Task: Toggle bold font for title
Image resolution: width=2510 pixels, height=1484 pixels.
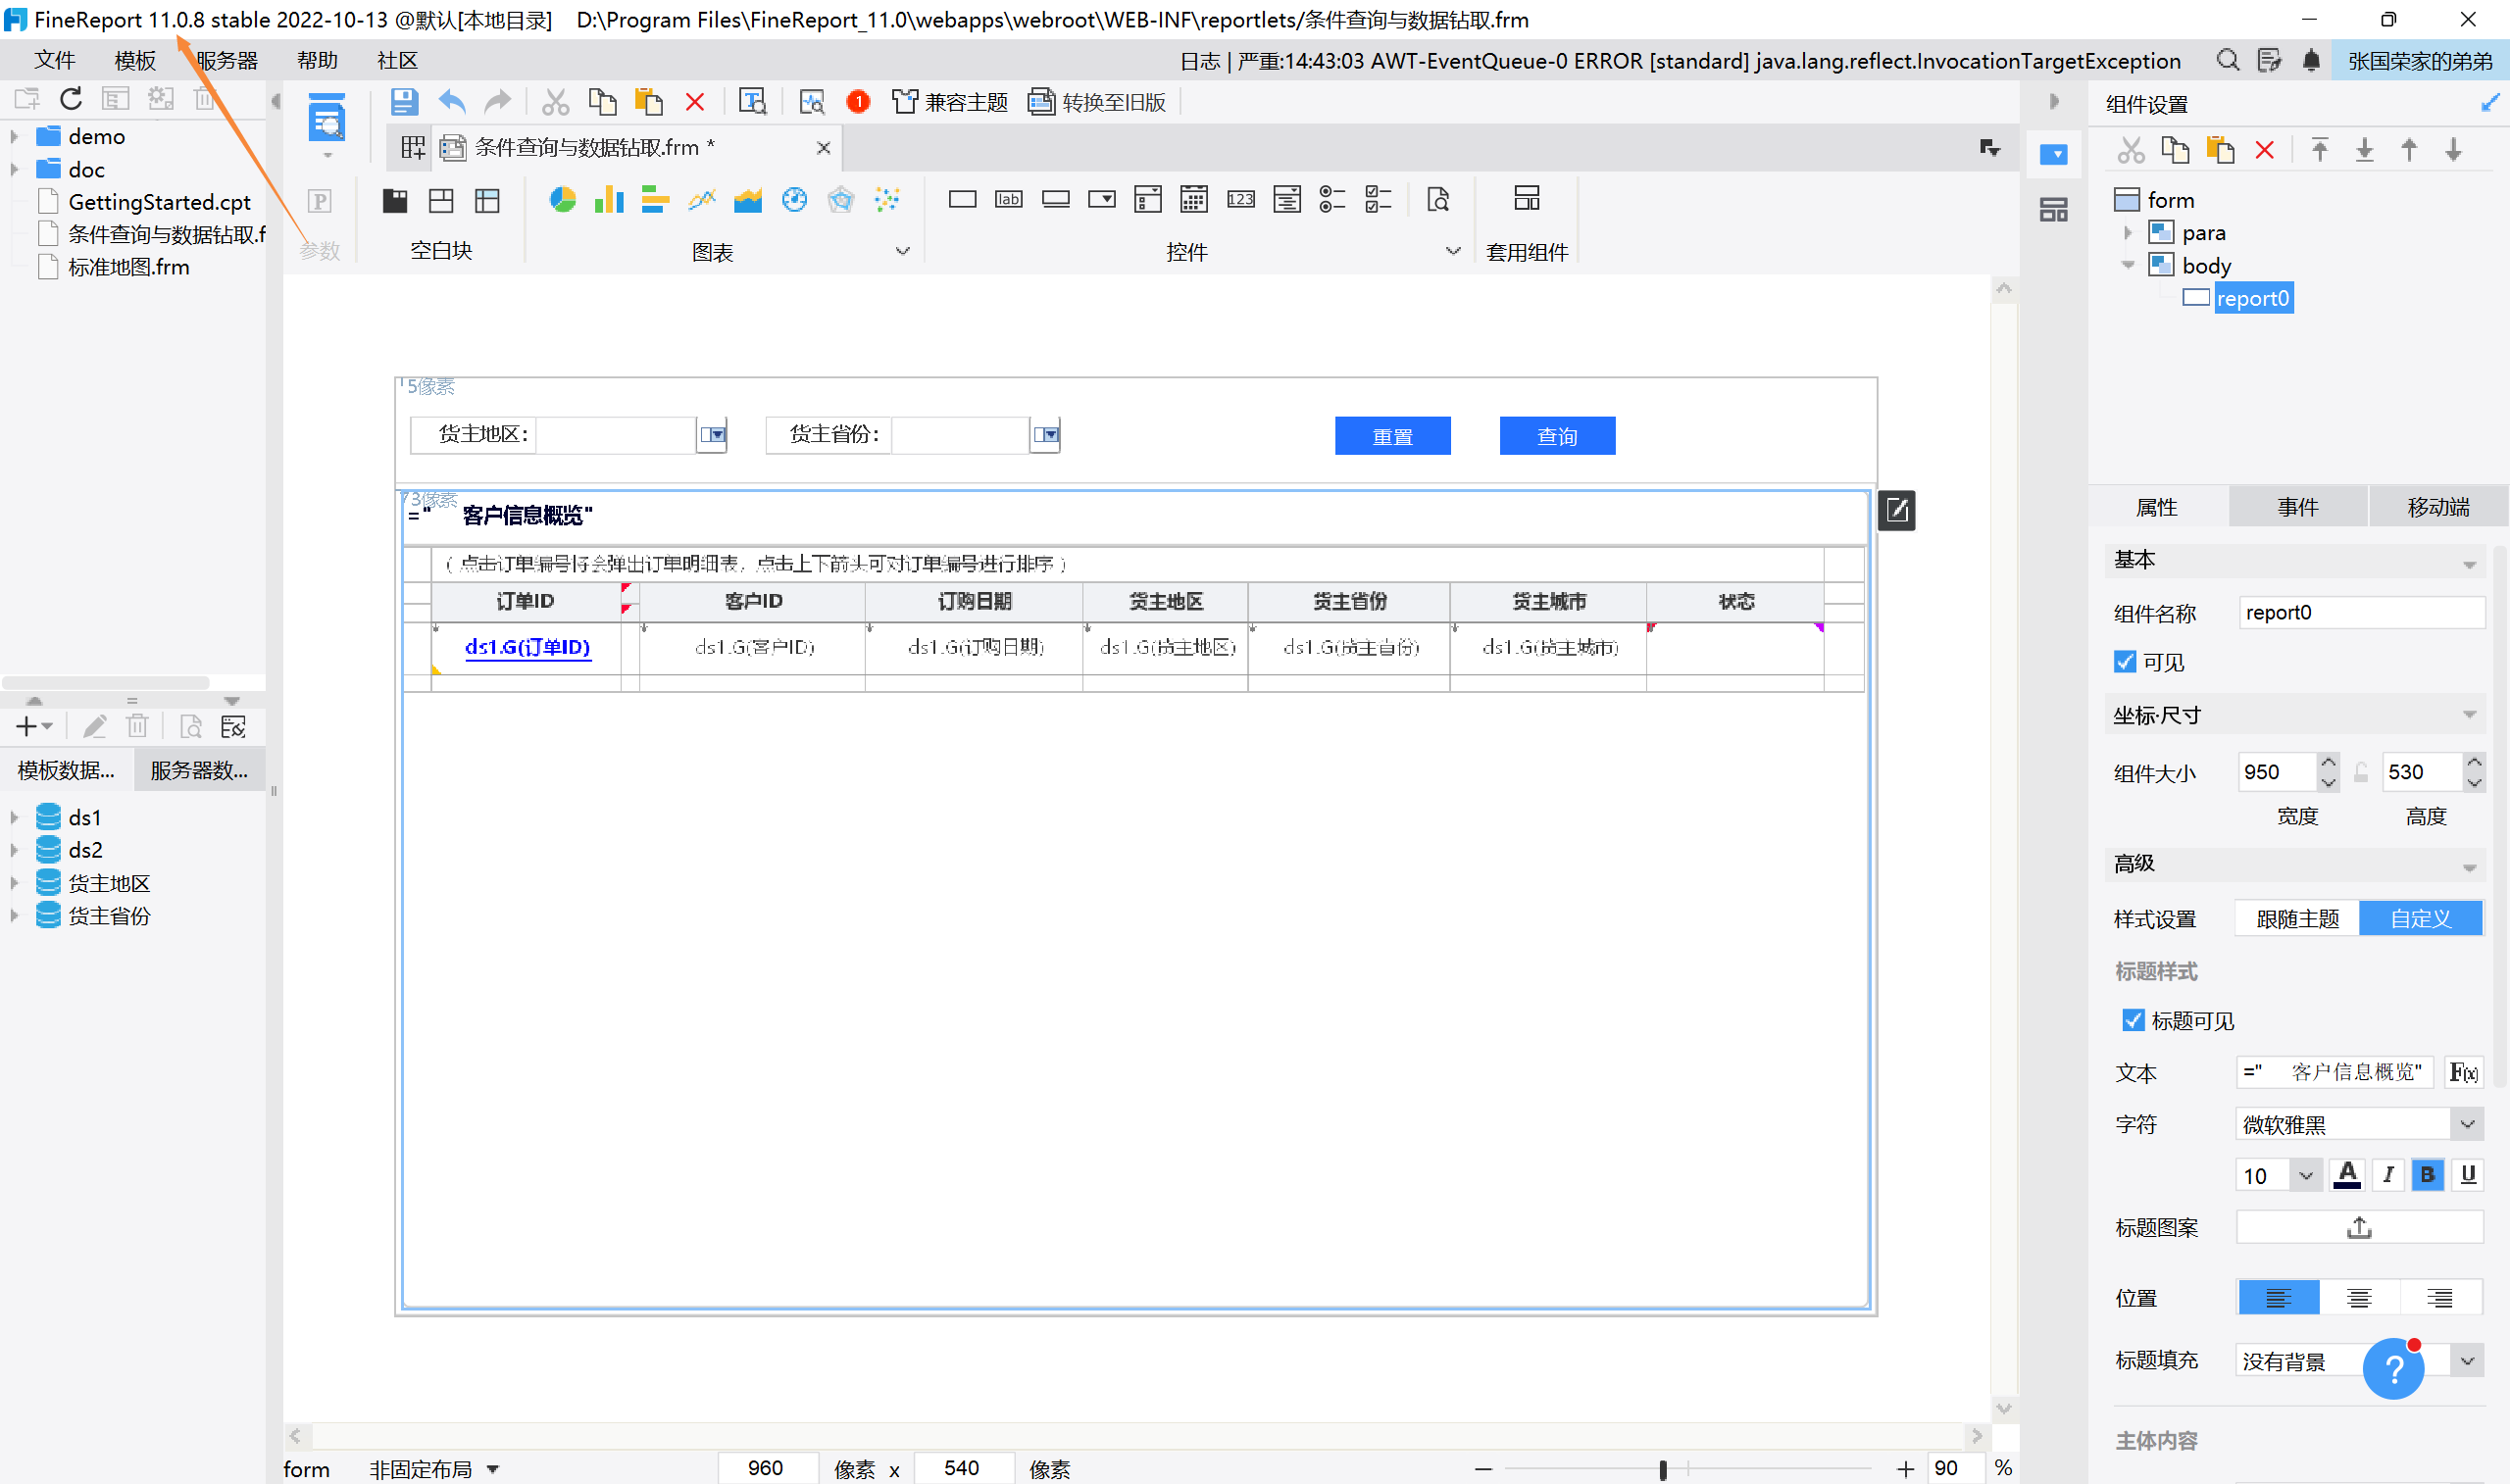Action: [x=2427, y=1175]
